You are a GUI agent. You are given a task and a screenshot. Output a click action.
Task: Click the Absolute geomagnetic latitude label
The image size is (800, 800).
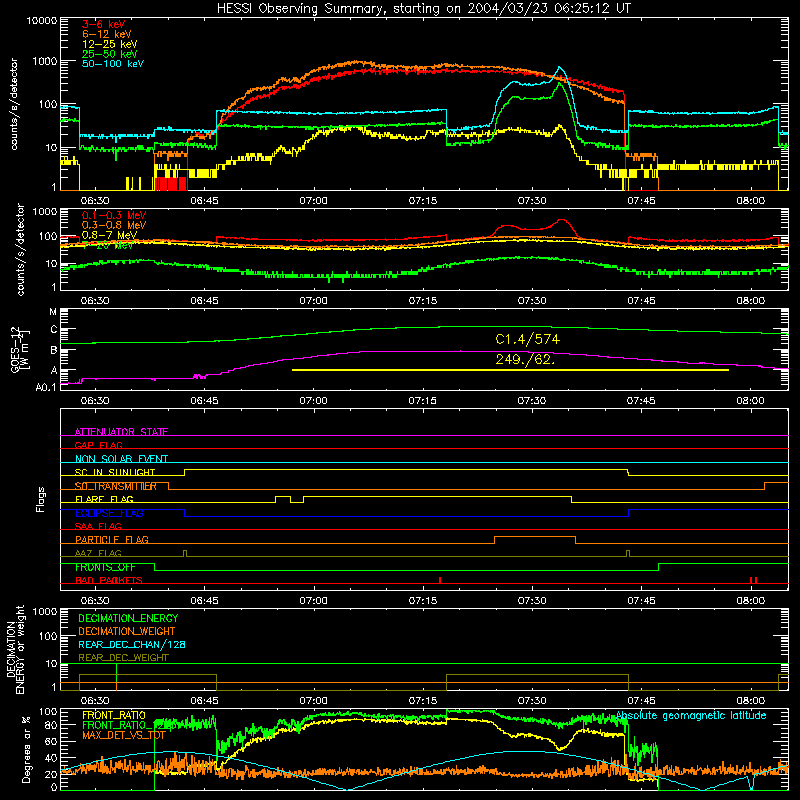(691, 715)
